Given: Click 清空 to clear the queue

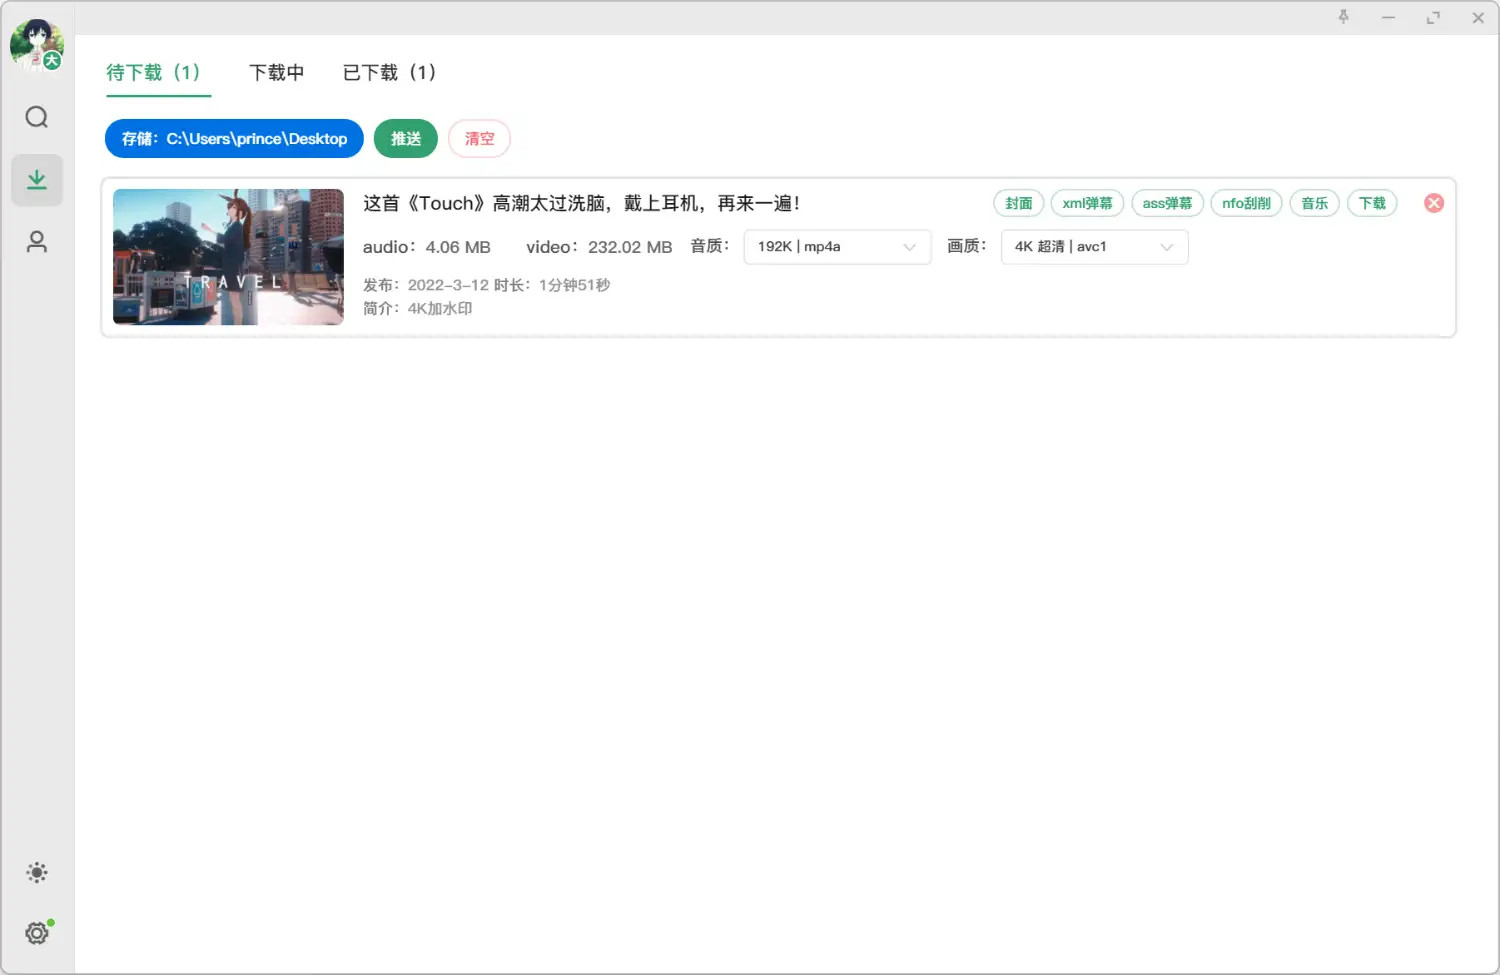Looking at the screenshot, I should [479, 138].
